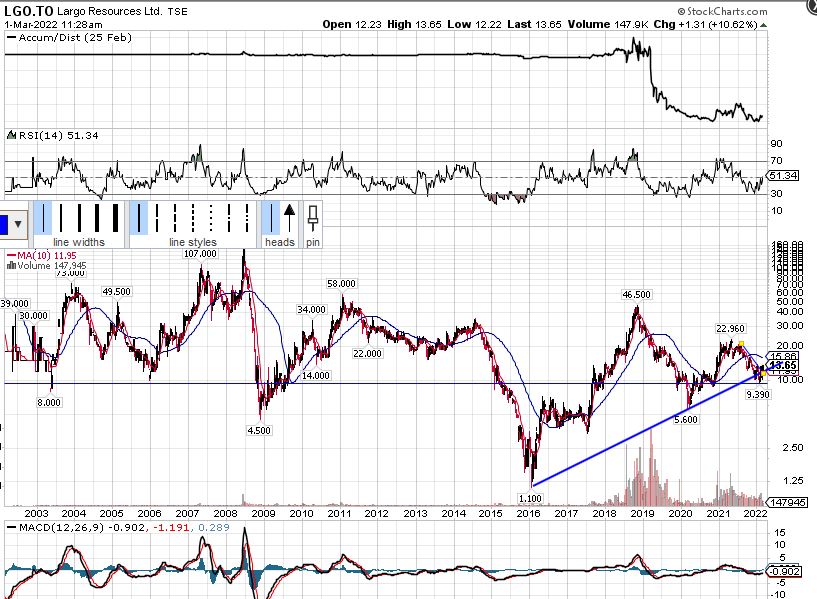Click the MACD axis tag -0.902
Image resolution: width=817 pixels, height=599 pixels.
coord(784,571)
